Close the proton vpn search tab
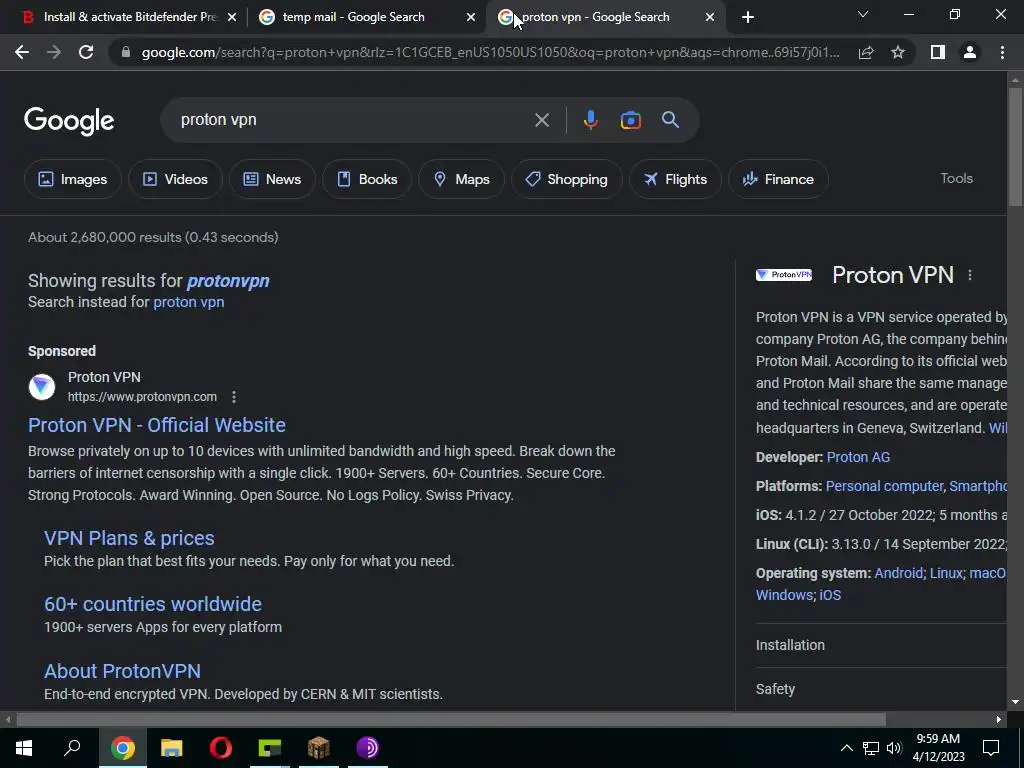The height and width of the screenshot is (768, 1024). tap(710, 17)
